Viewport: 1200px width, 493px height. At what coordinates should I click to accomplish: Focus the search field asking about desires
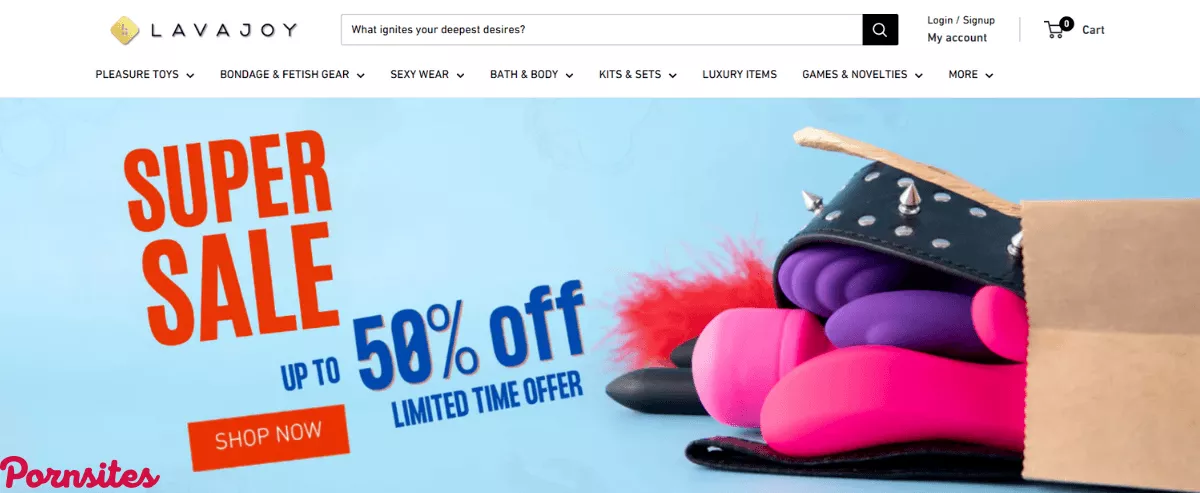[602, 30]
